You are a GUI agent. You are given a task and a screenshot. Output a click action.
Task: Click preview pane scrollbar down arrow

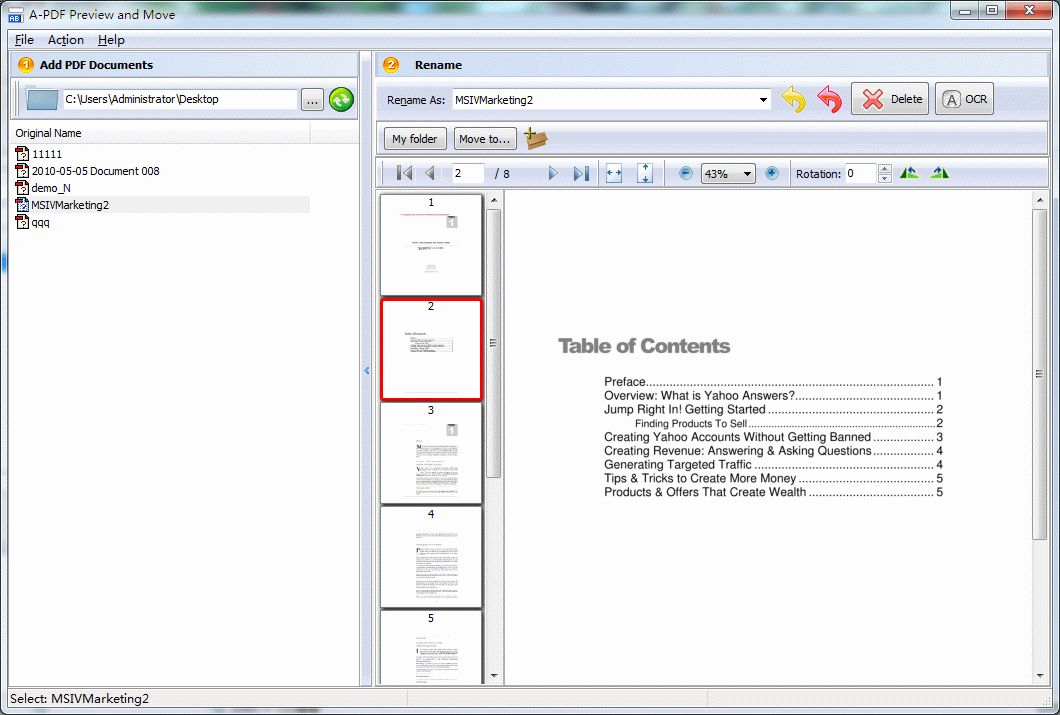[1039, 676]
